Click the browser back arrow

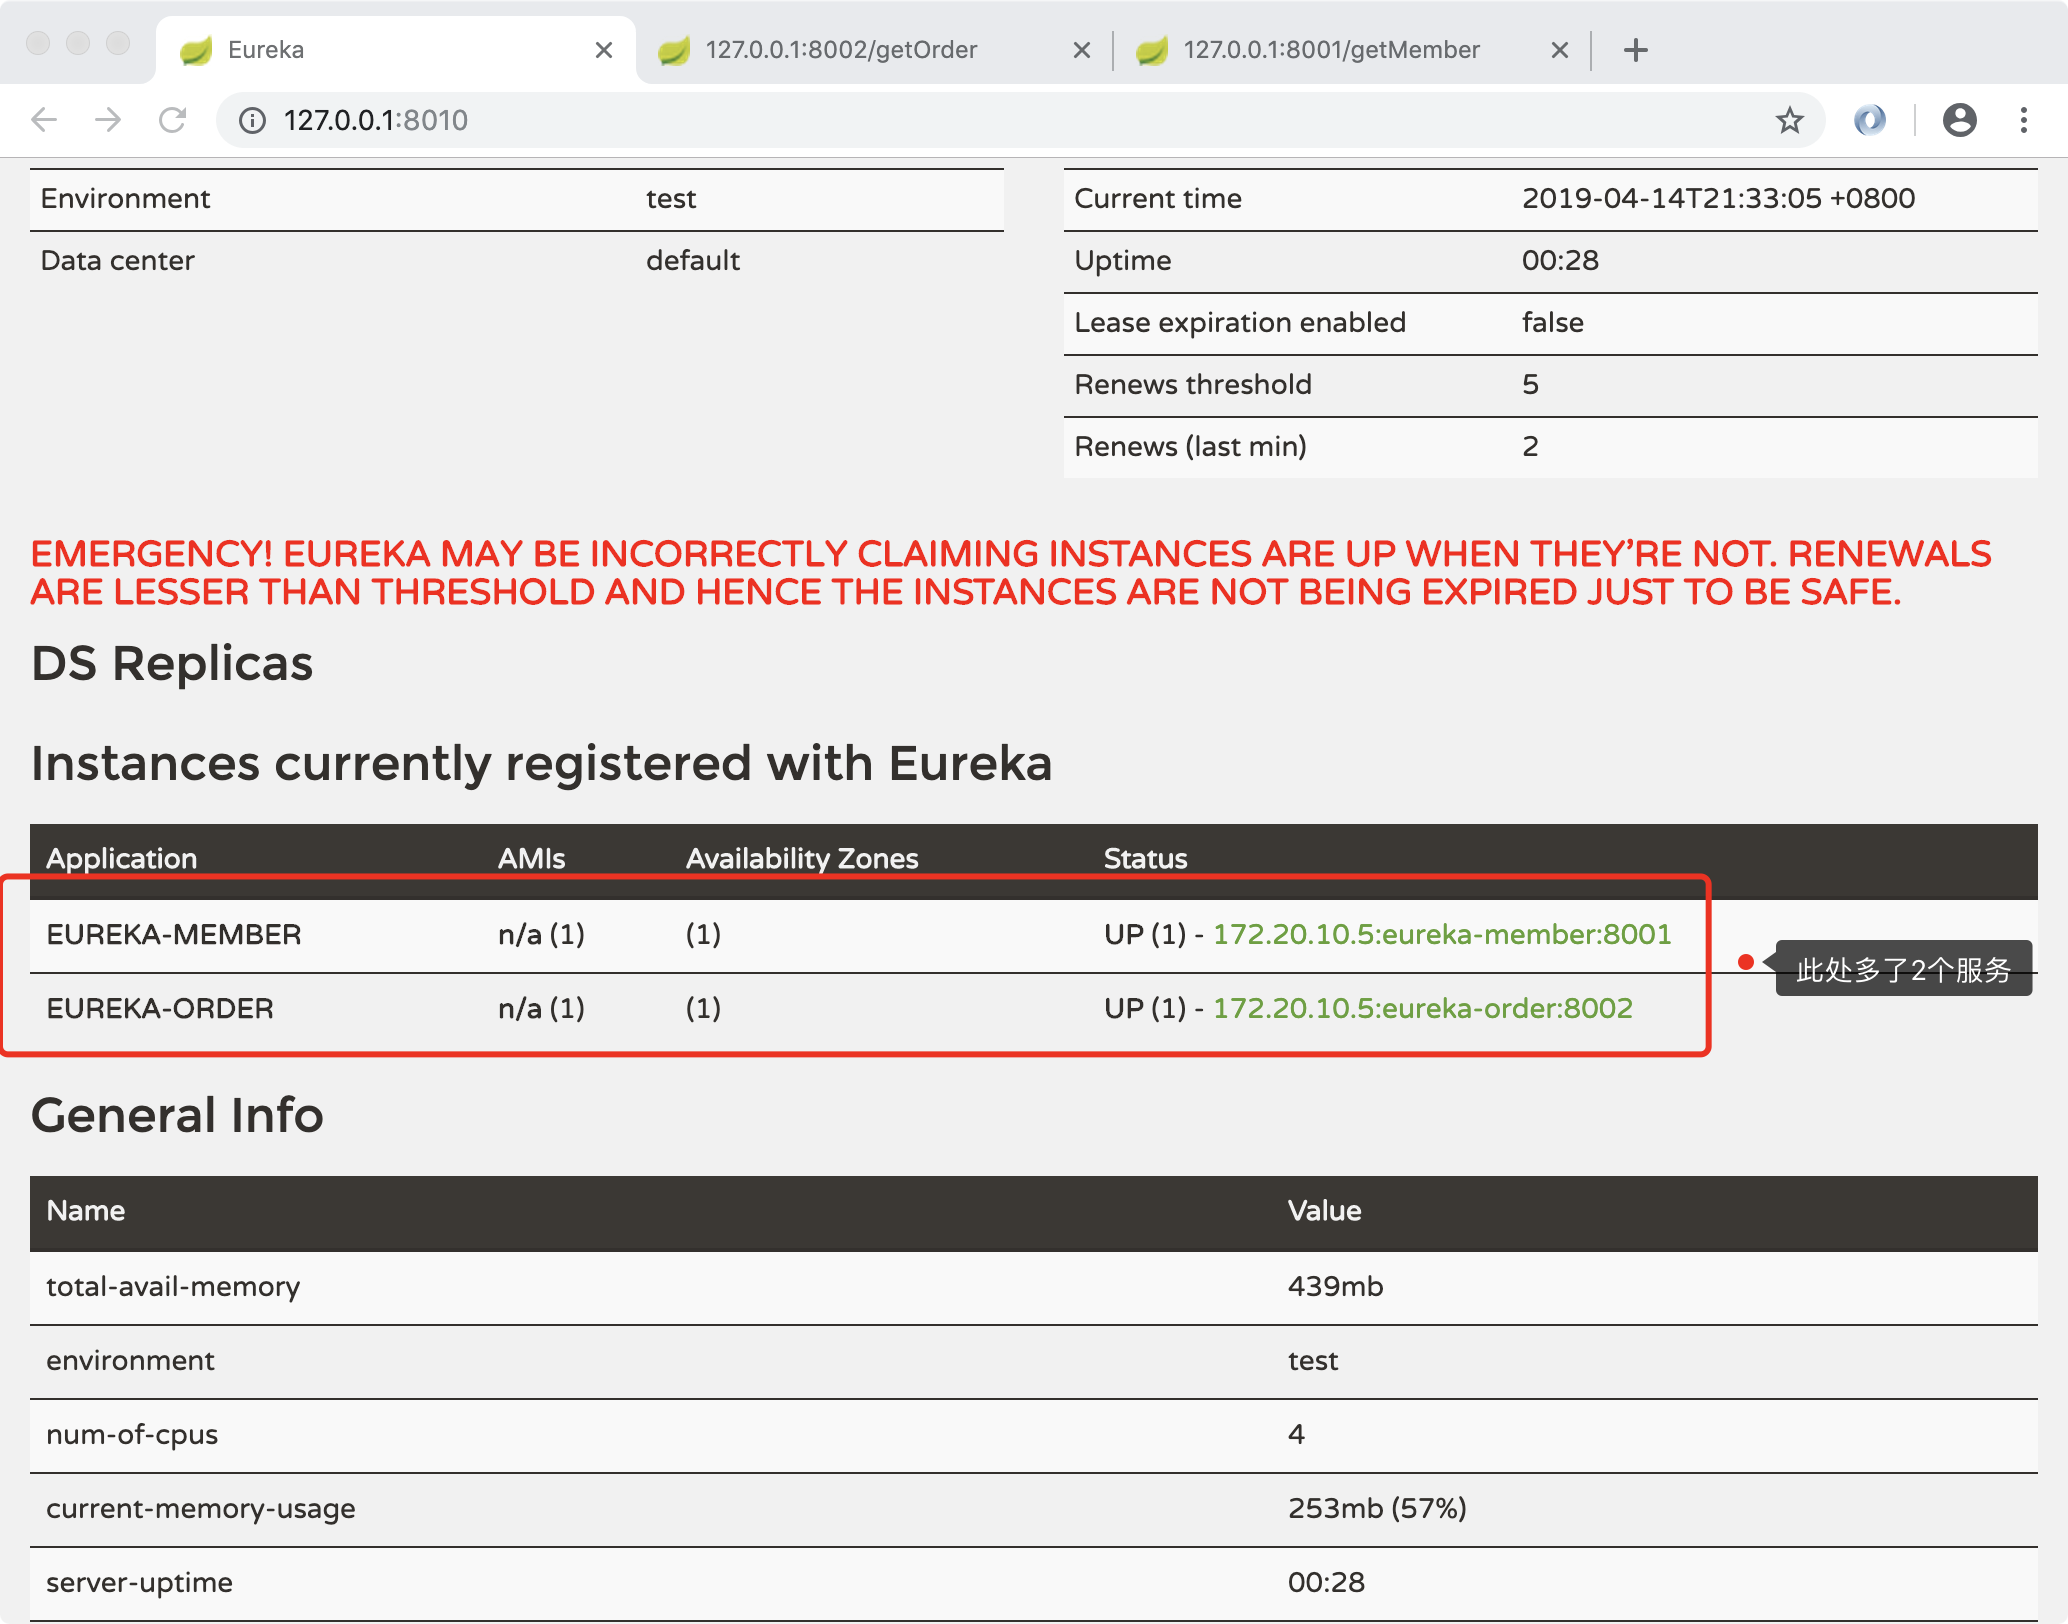(44, 120)
